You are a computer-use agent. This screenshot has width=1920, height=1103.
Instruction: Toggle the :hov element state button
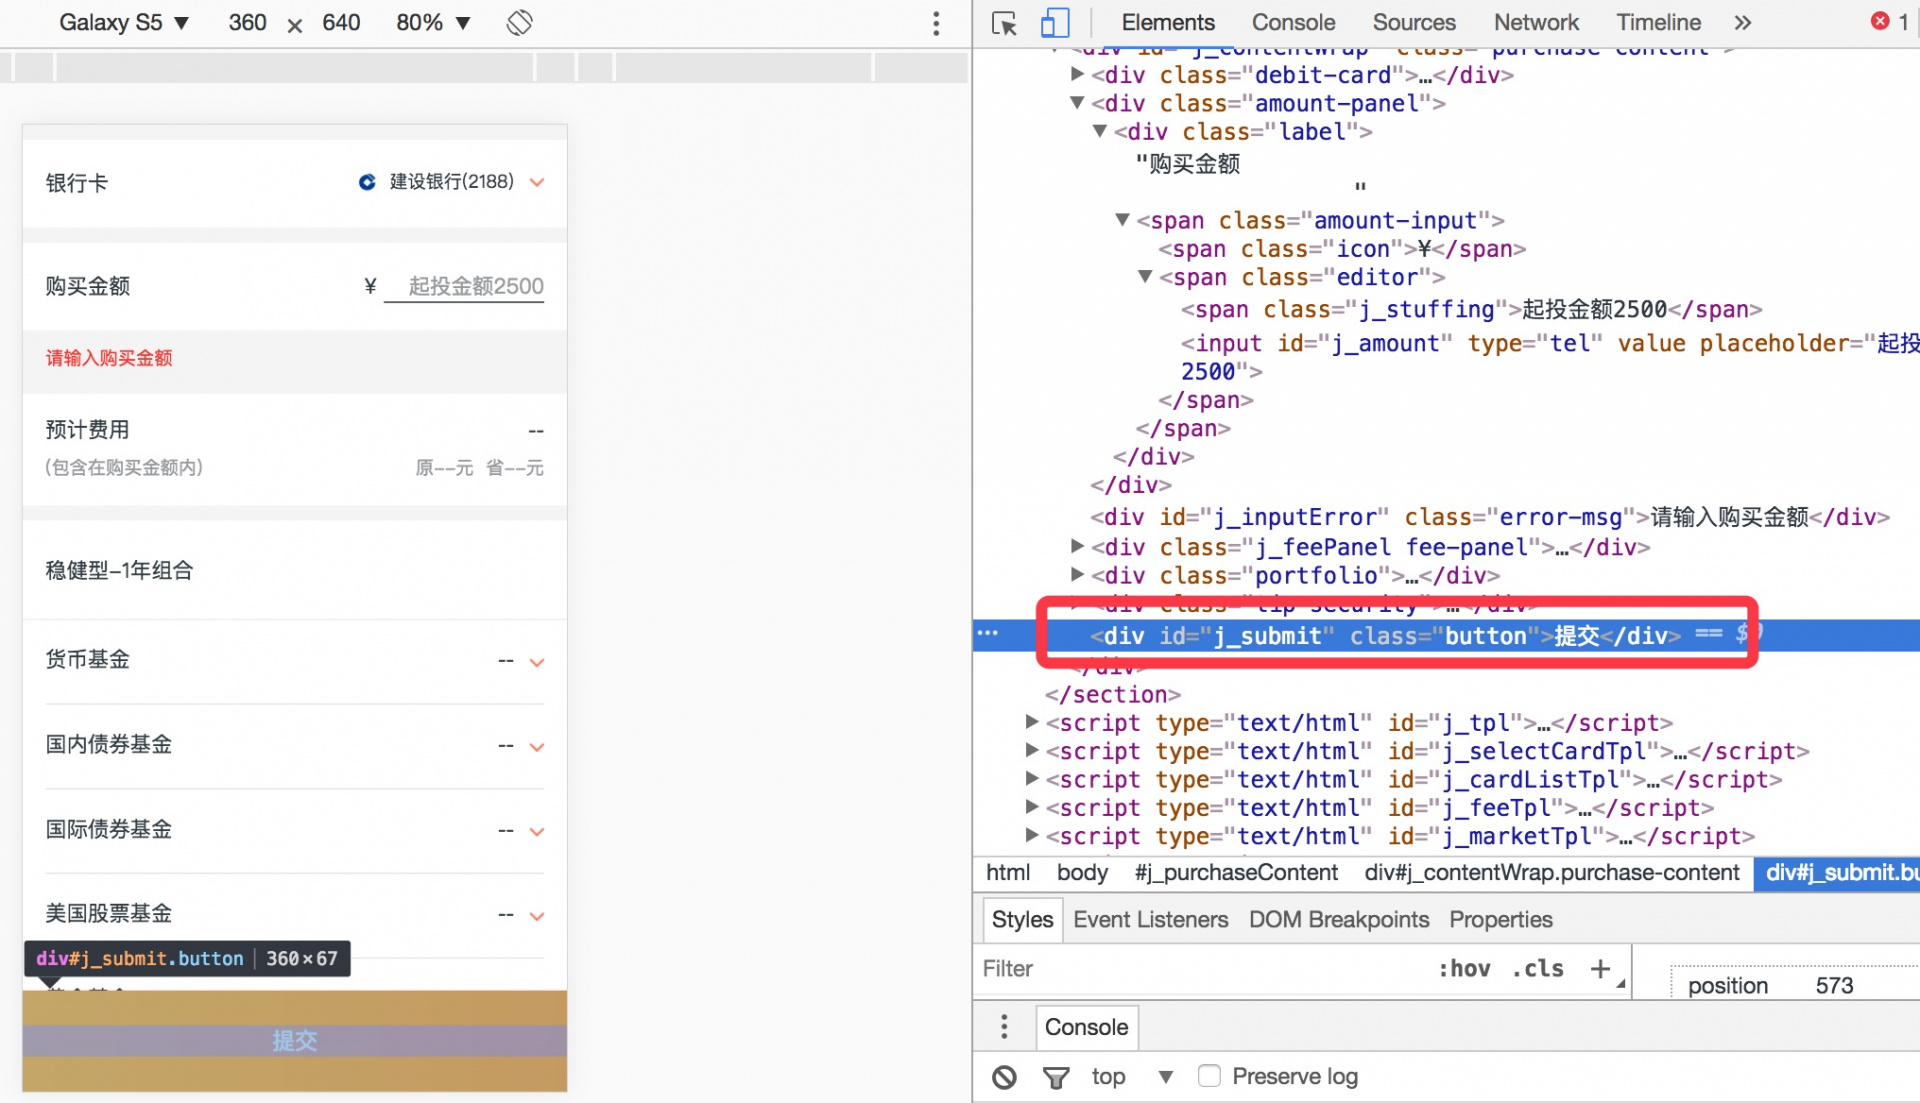coord(1464,968)
